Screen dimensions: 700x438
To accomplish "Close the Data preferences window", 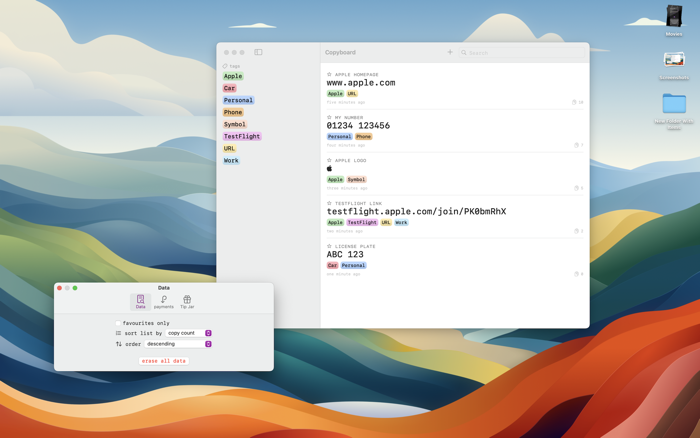I will (59, 288).
